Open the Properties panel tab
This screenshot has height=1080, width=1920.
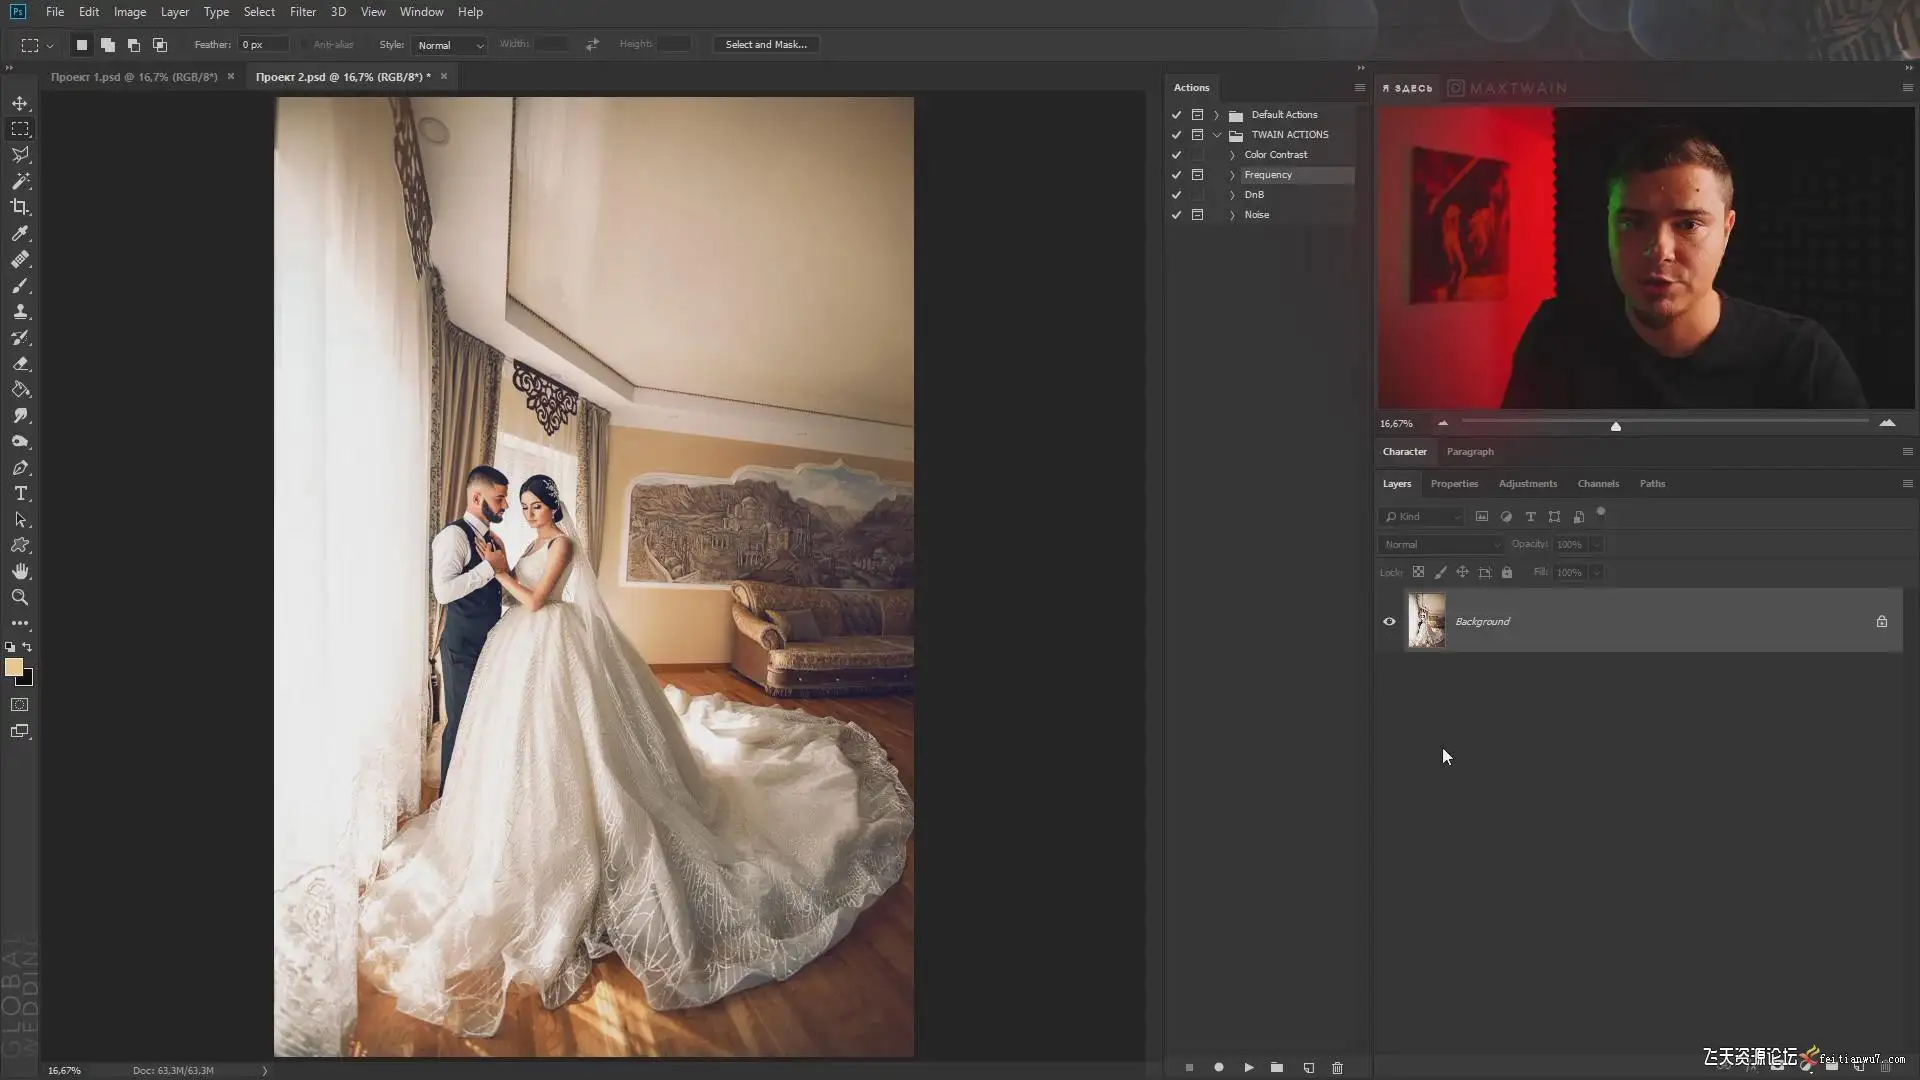click(1454, 484)
